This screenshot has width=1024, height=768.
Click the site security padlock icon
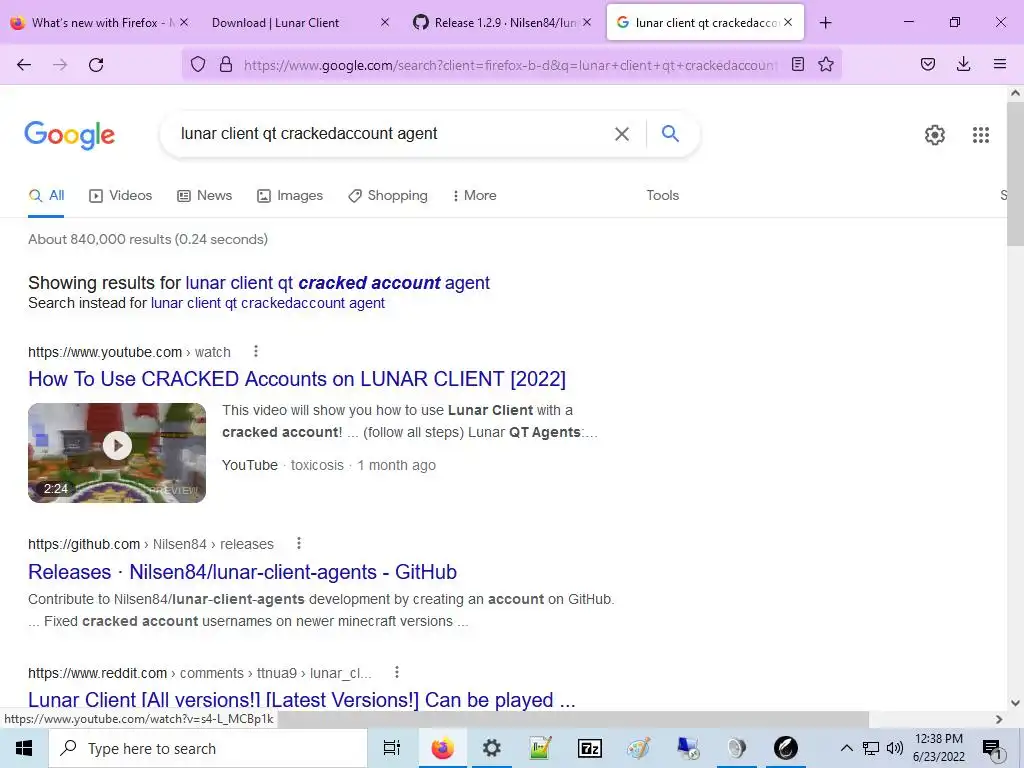click(226, 64)
